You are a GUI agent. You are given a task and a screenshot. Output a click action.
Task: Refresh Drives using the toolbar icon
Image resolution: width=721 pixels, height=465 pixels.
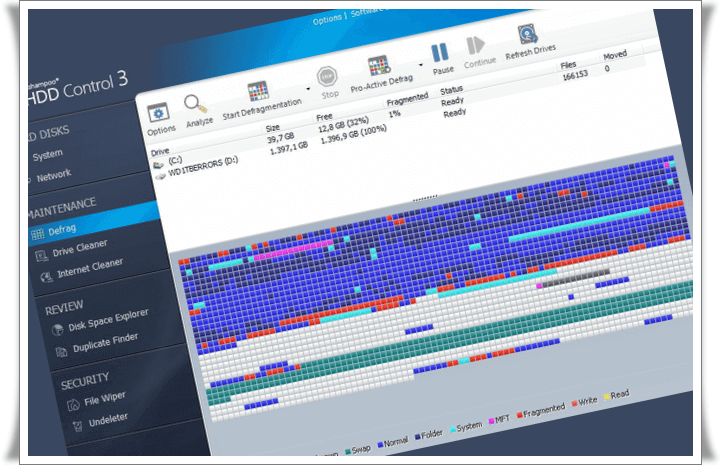click(528, 34)
